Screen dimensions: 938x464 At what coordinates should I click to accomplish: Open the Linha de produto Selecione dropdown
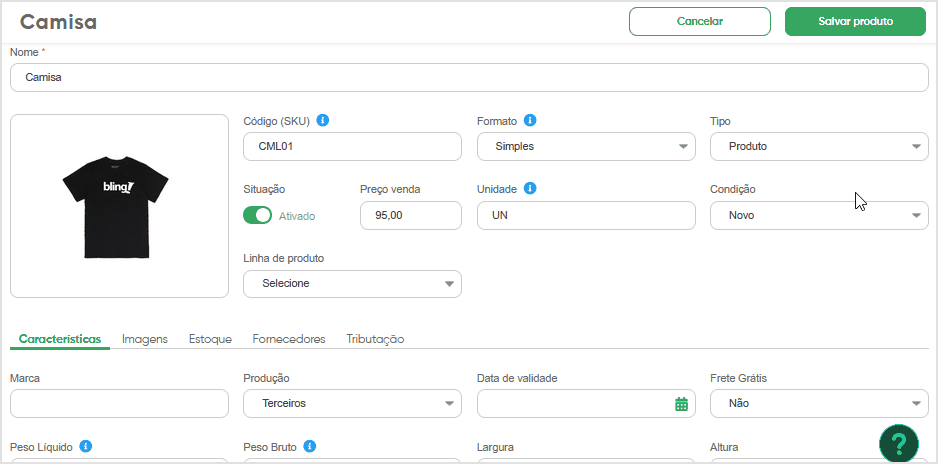(x=352, y=283)
